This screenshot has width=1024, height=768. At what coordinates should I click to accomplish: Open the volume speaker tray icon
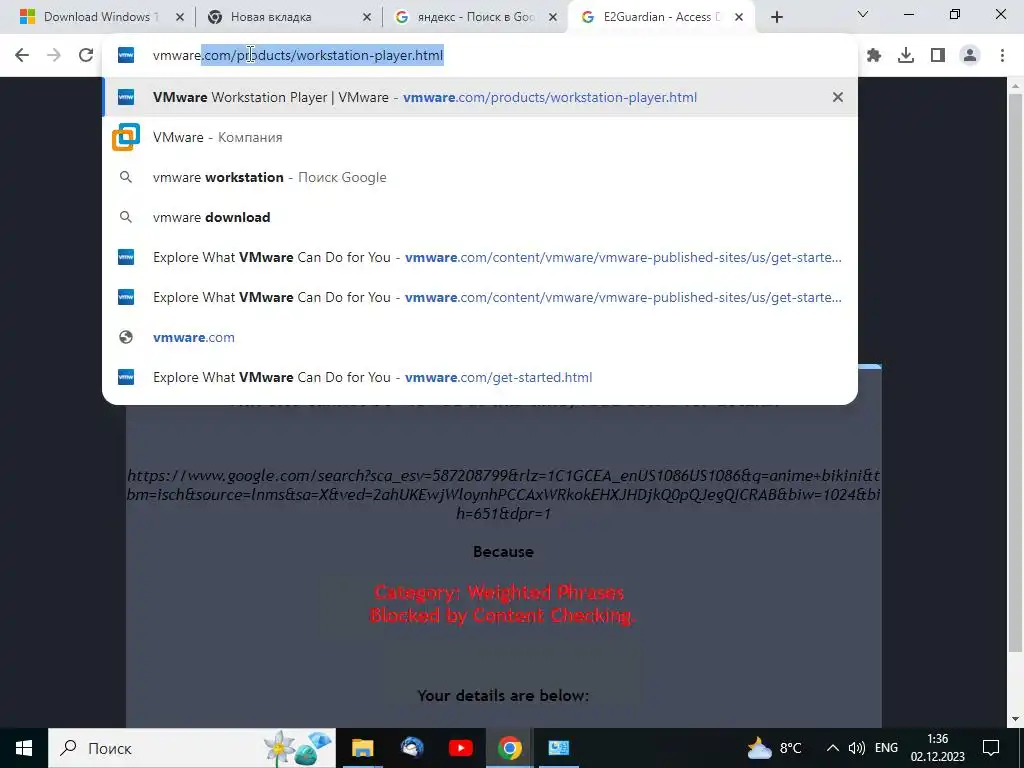tap(856, 748)
